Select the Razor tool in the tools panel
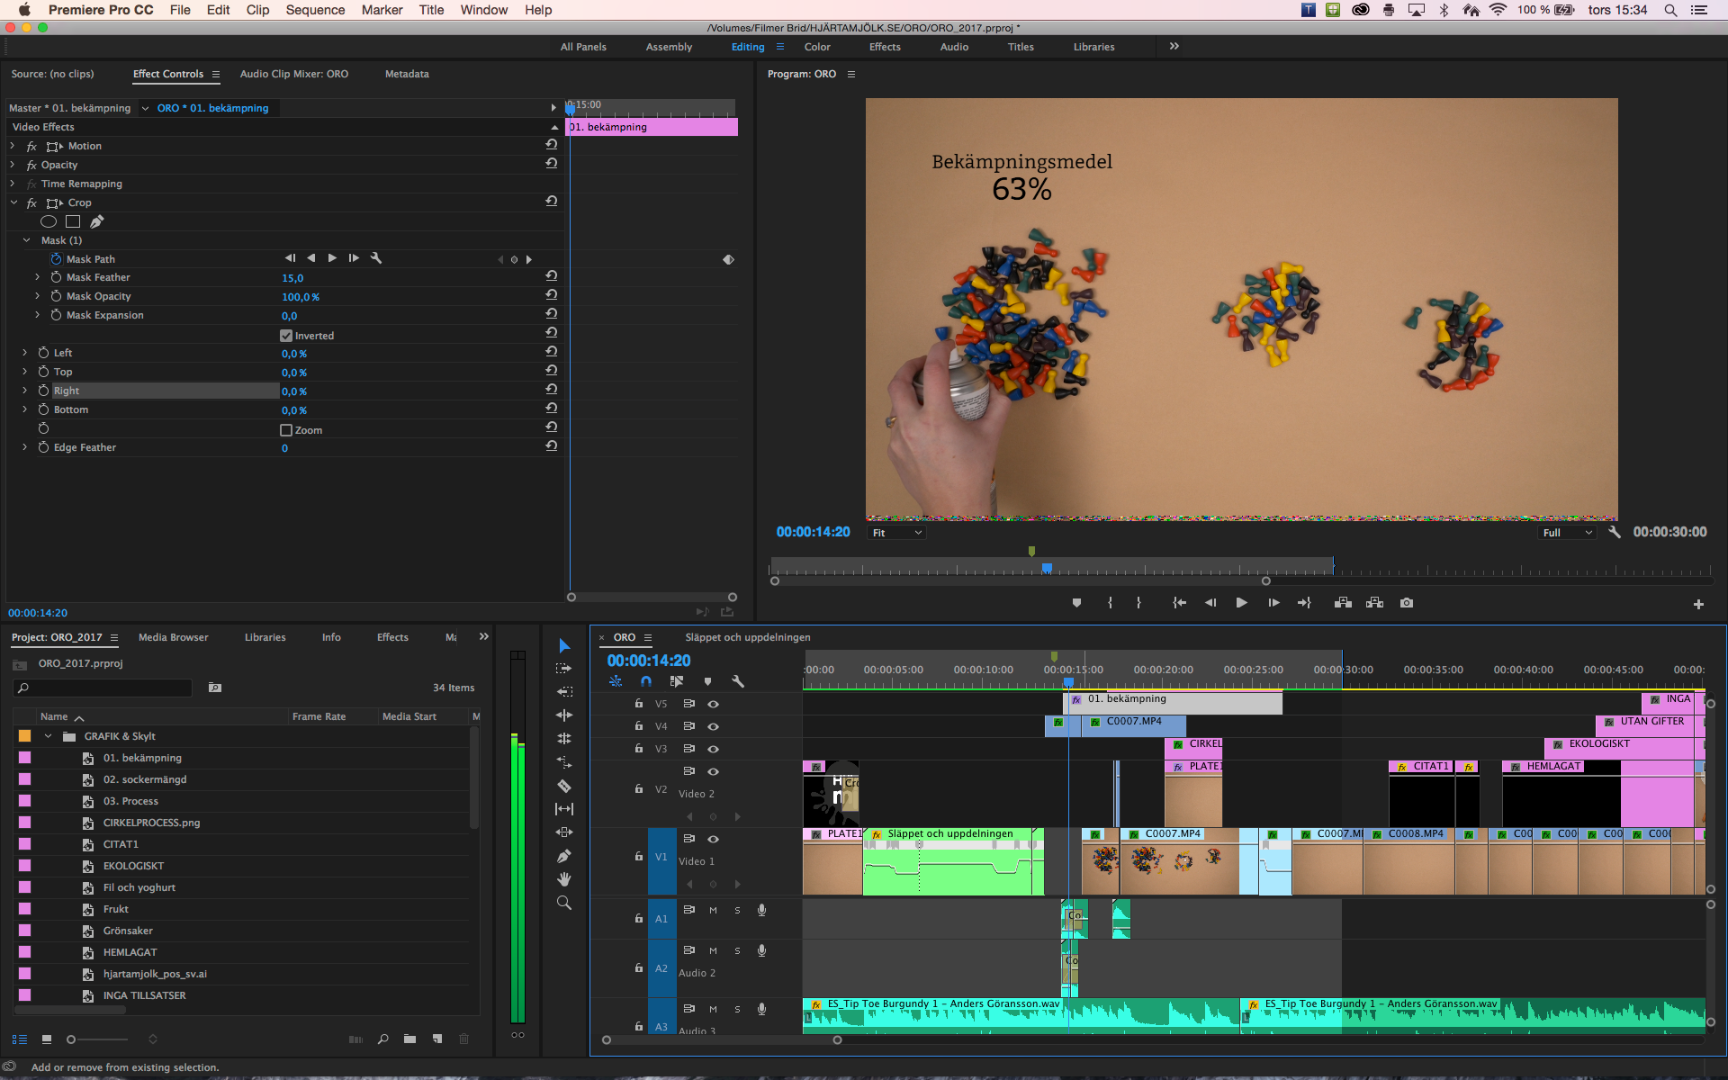 (564, 786)
